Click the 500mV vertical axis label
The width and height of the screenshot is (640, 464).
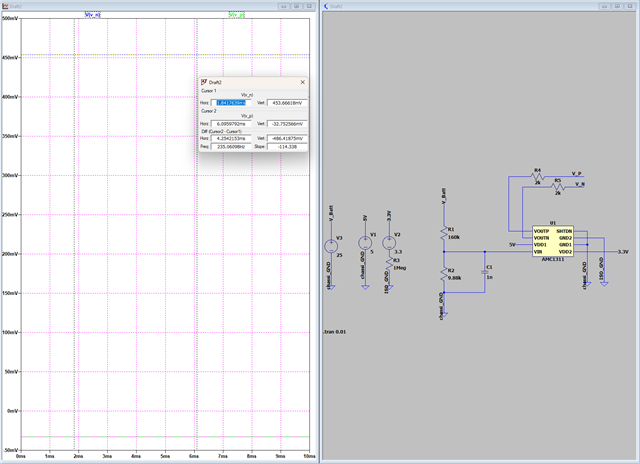(10, 18)
